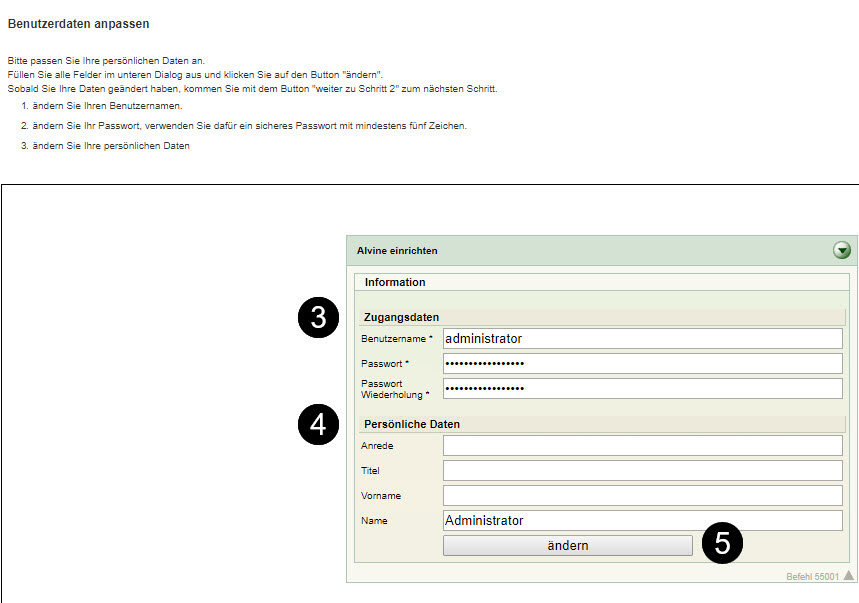
Task: Select the Name field containing Administrator
Action: [x=642, y=520]
